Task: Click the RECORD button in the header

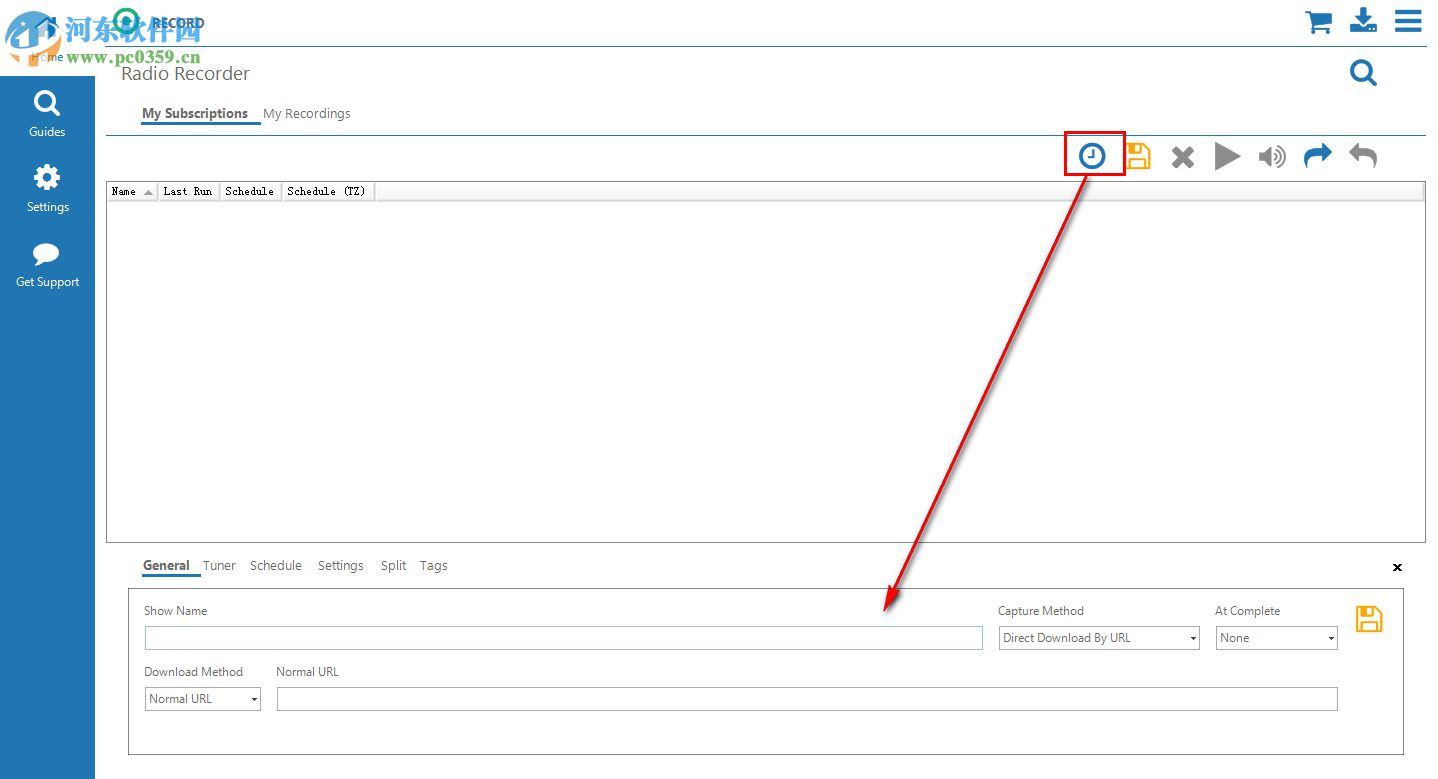Action: (160, 22)
